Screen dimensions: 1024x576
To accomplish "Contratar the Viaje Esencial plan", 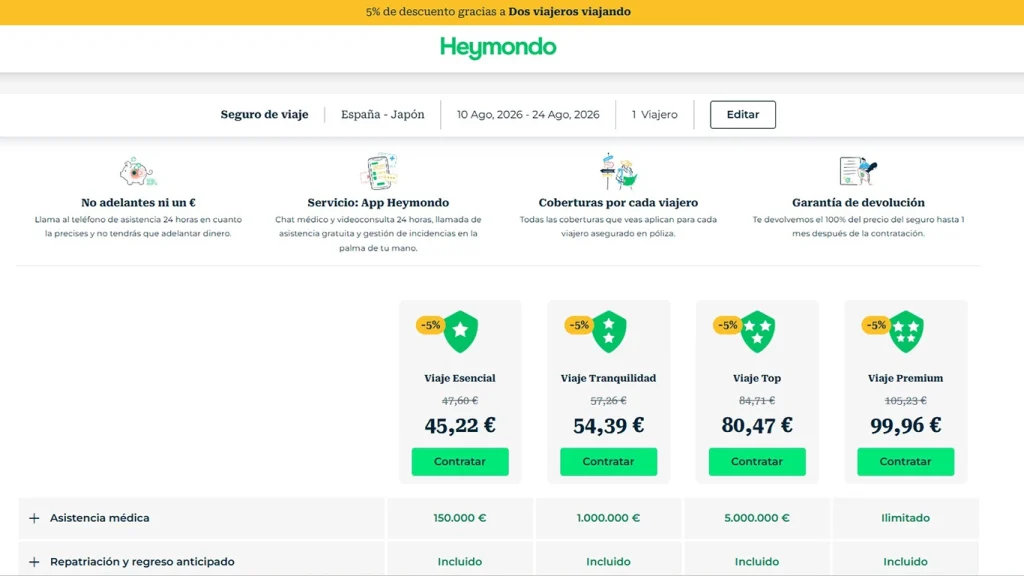I will coord(460,461).
